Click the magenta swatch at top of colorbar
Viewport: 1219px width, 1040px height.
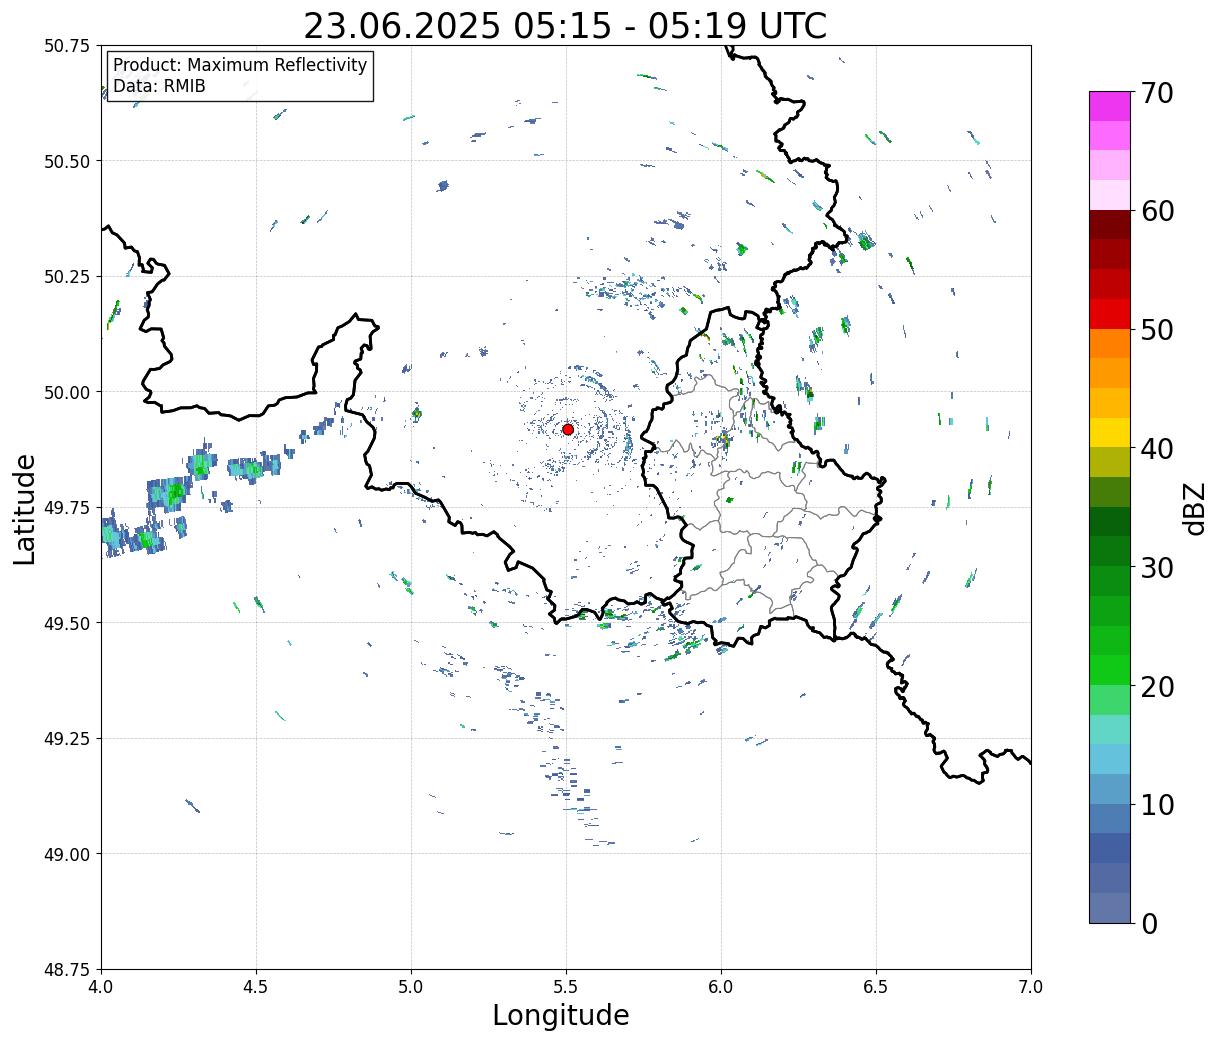[1110, 106]
